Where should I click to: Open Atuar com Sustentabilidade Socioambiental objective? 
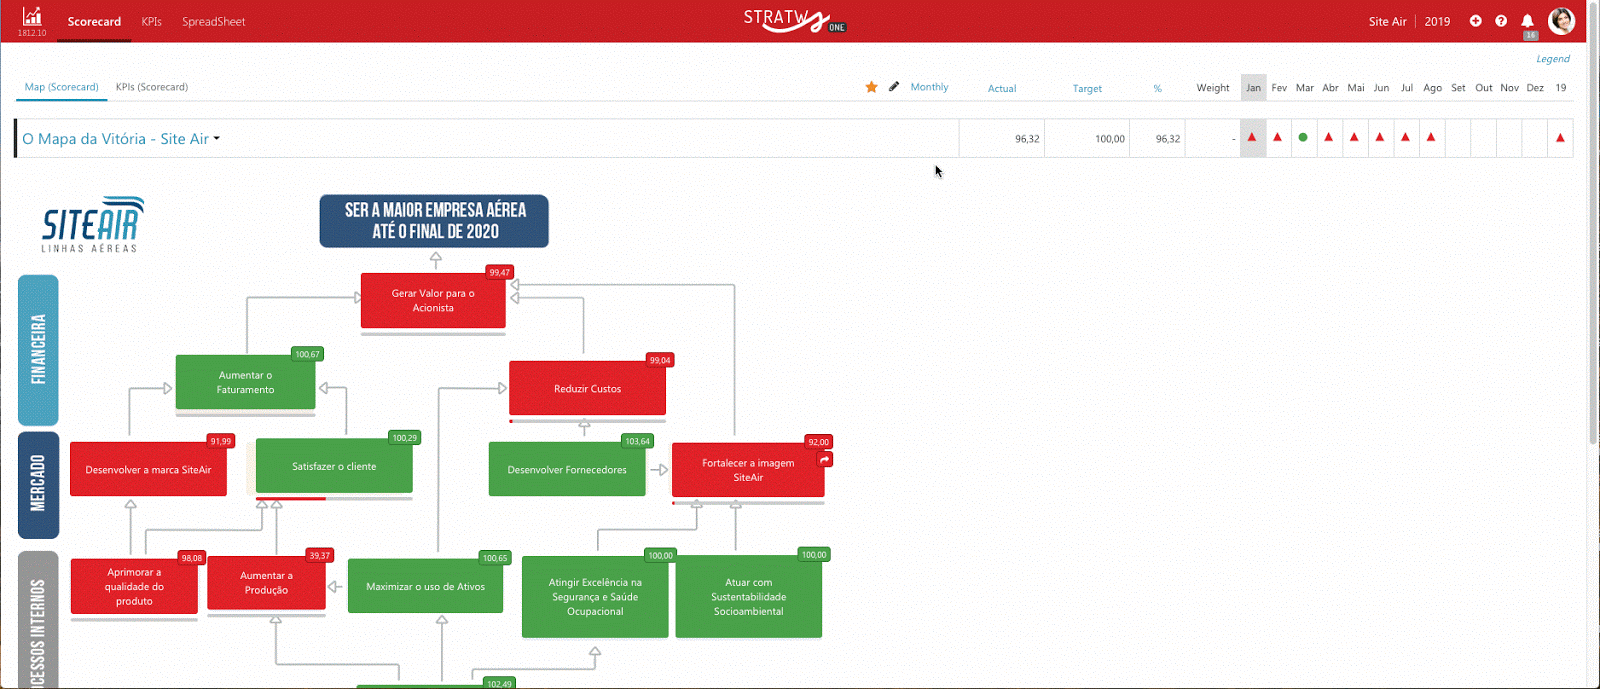tap(748, 597)
